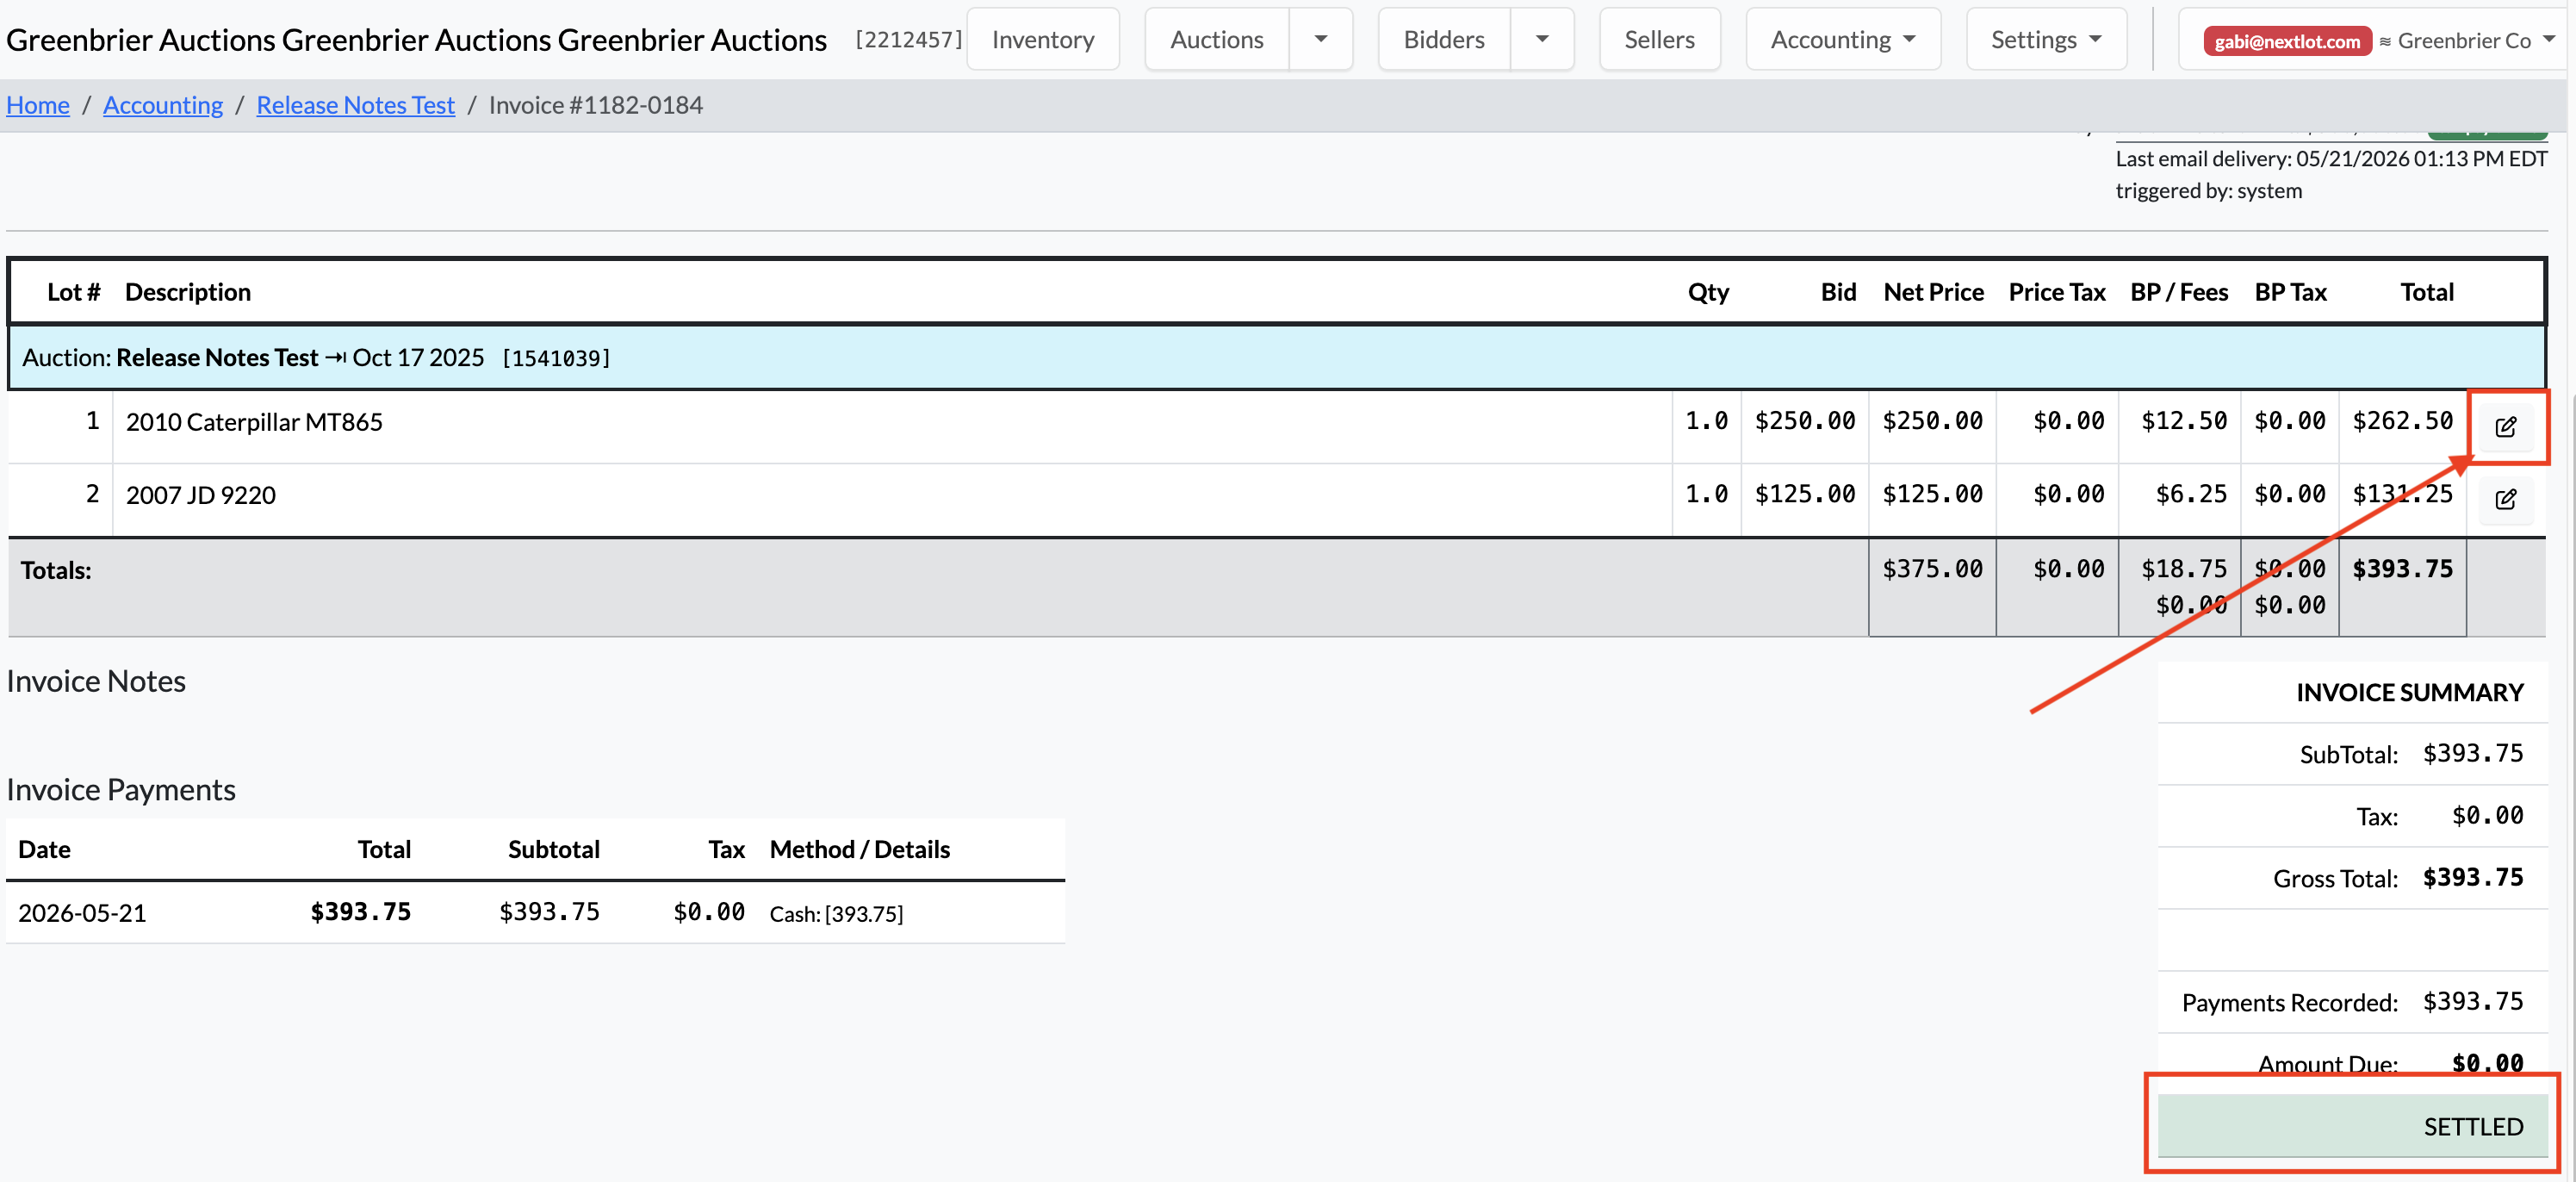Click the 2010 Caterpillar MT865 description
This screenshot has height=1182, width=2576.
(x=254, y=422)
